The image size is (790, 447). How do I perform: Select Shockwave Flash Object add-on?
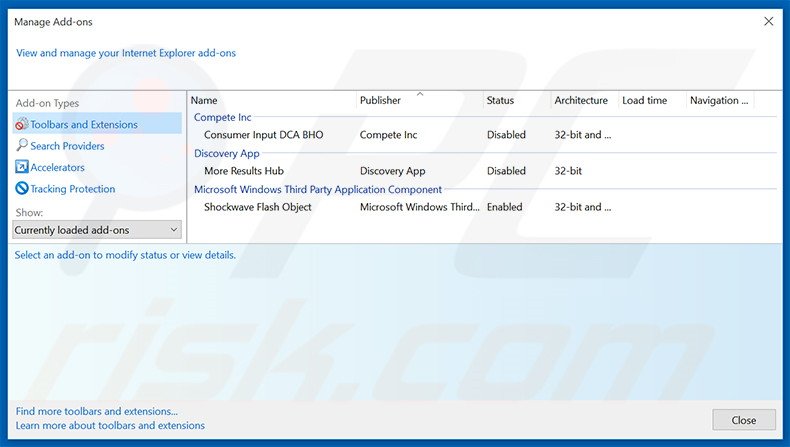coord(258,207)
